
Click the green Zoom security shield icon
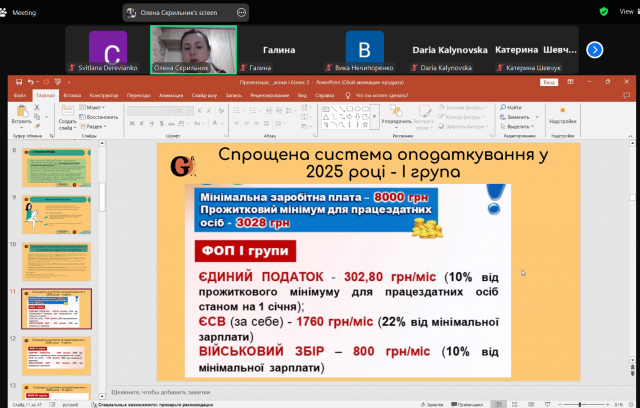[603, 11]
